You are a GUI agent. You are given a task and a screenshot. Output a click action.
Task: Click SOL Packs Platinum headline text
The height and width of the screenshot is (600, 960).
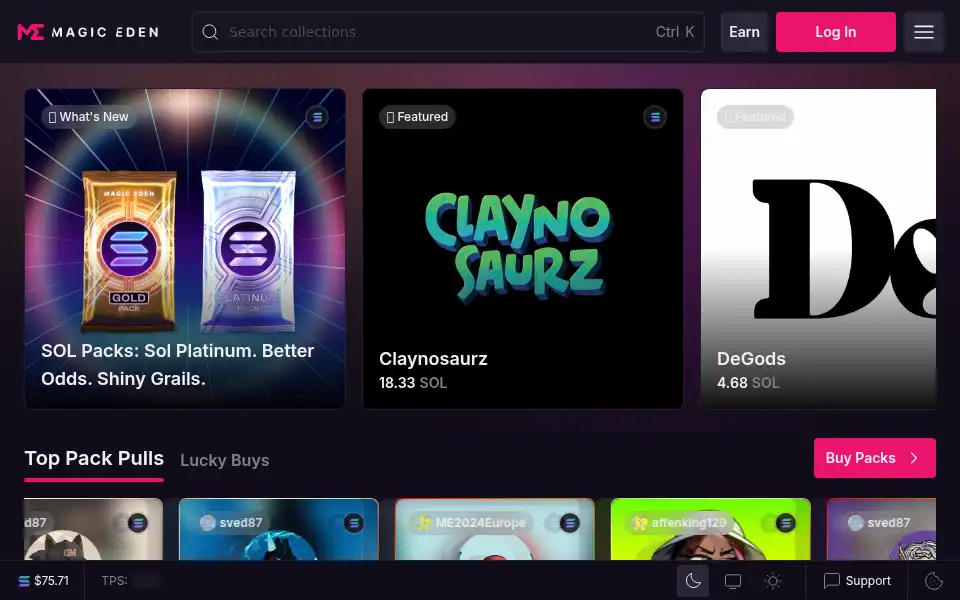pos(178,365)
